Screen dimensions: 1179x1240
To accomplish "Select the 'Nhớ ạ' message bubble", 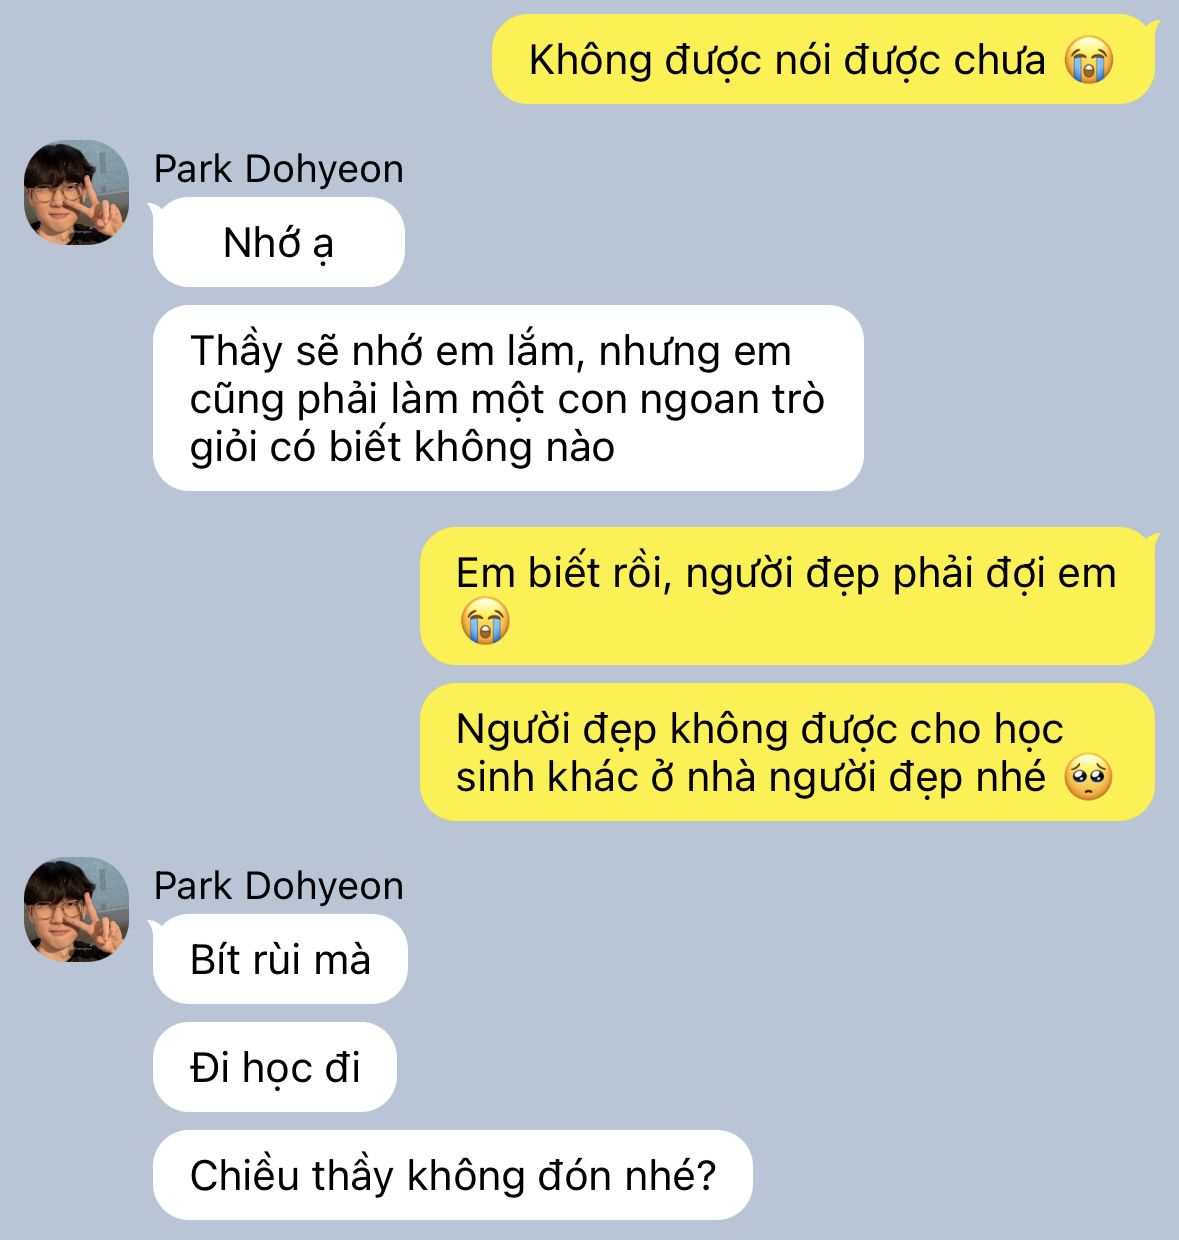I will tap(279, 242).
